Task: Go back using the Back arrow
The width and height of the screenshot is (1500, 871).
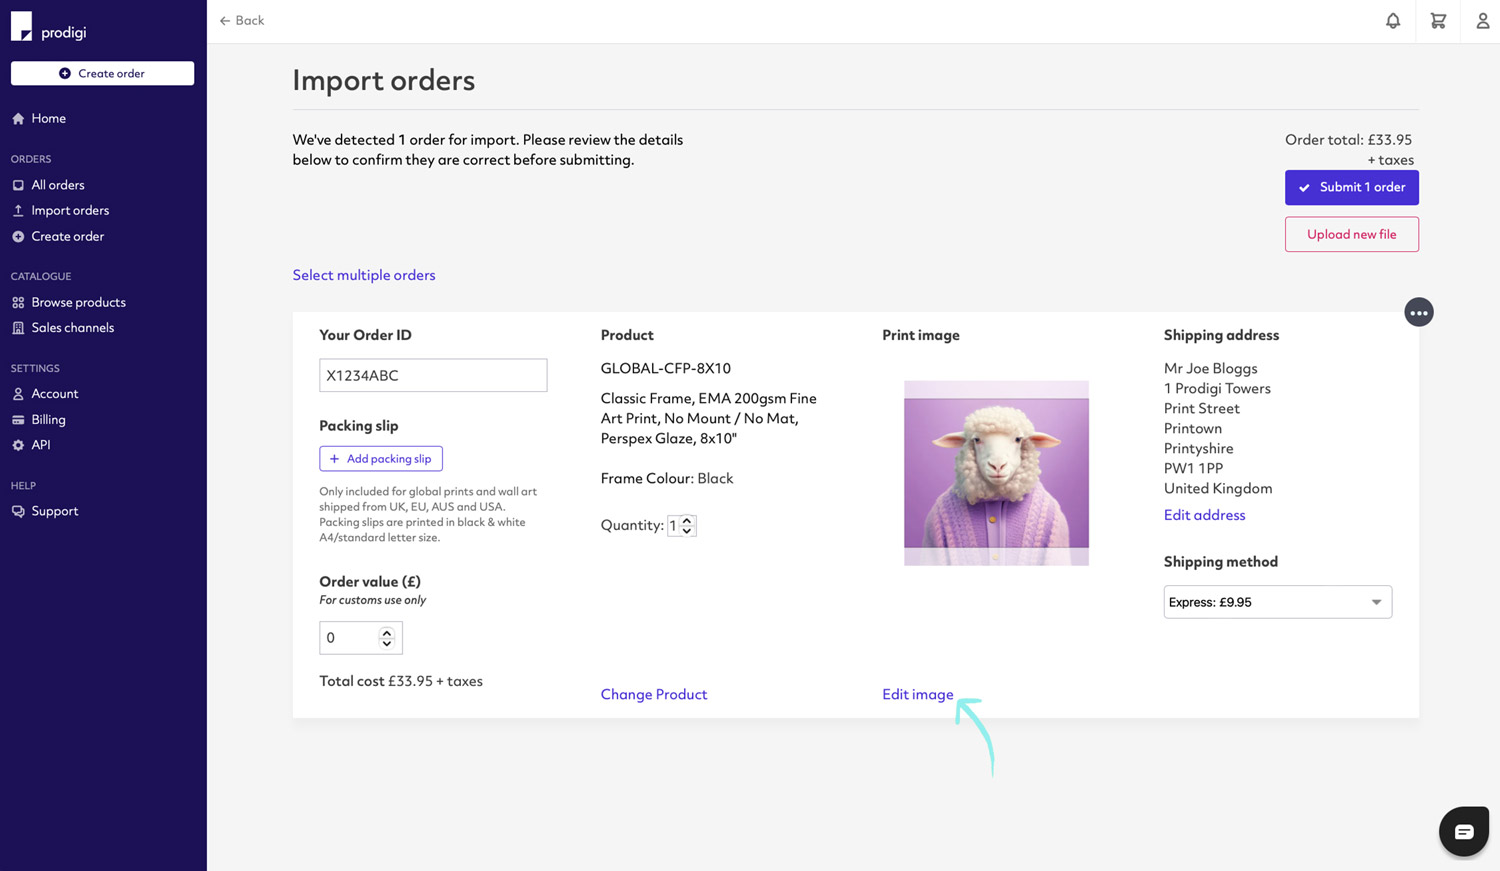Action: tap(242, 21)
